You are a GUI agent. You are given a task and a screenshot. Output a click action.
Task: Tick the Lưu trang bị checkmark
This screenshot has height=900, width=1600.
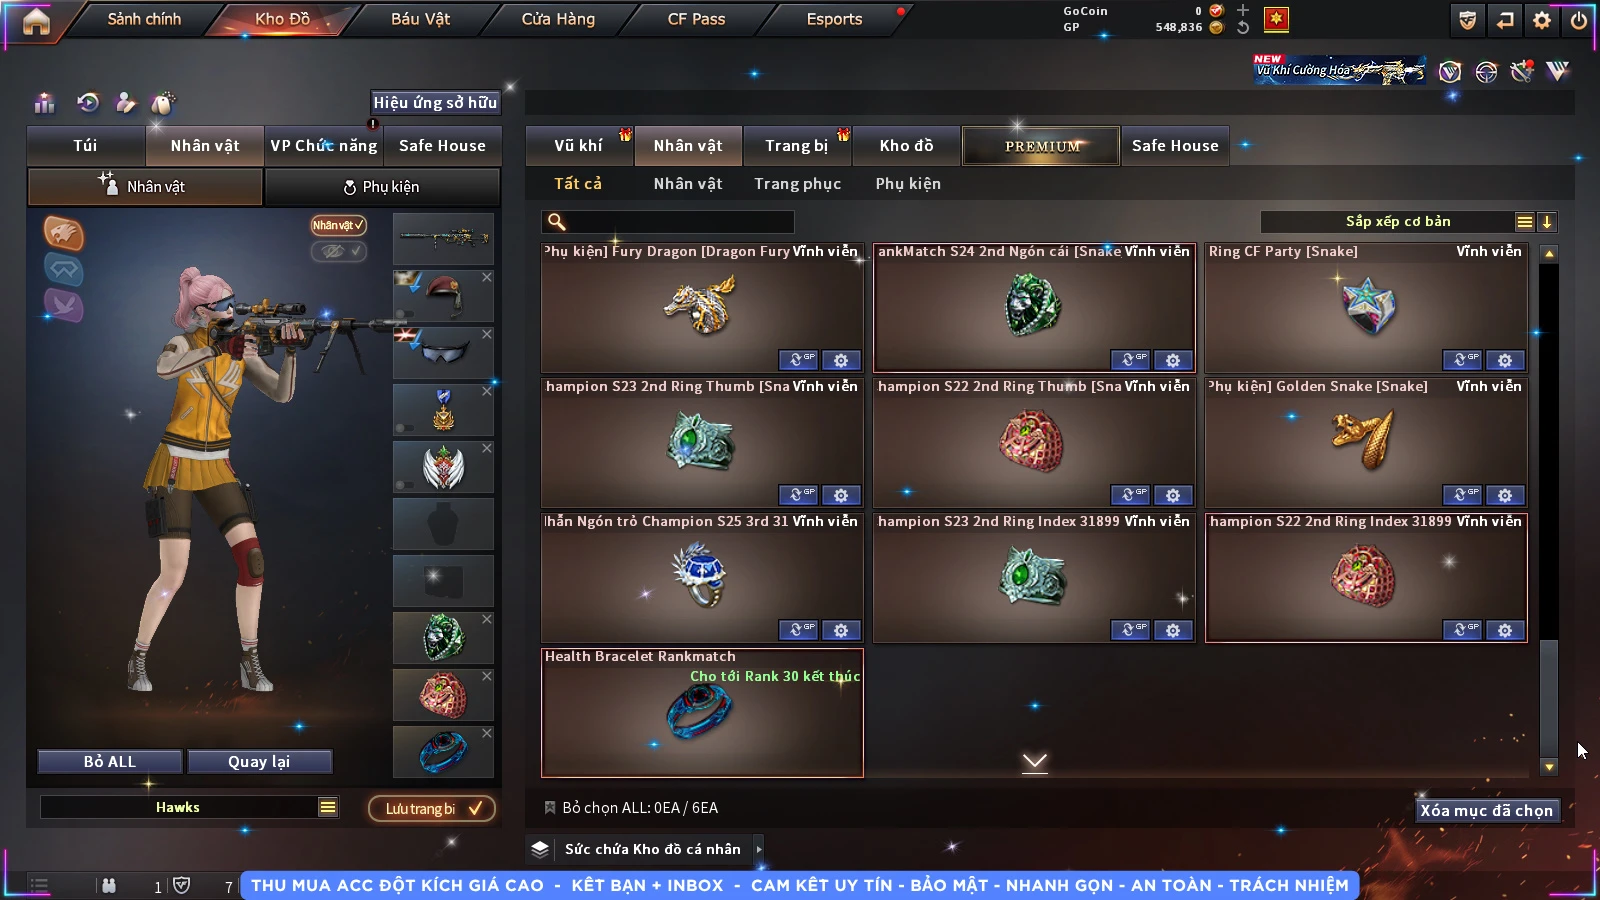tap(475, 808)
